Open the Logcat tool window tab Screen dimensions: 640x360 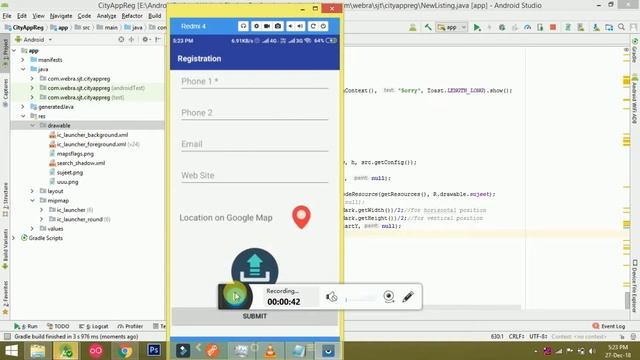(x=93, y=326)
